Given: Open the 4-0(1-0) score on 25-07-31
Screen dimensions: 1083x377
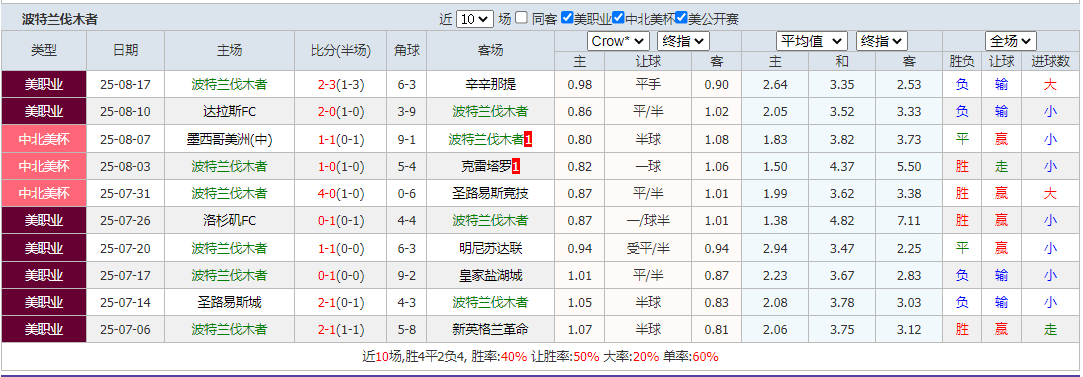Looking at the screenshot, I should pyautogui.click(x=341, y=193).
